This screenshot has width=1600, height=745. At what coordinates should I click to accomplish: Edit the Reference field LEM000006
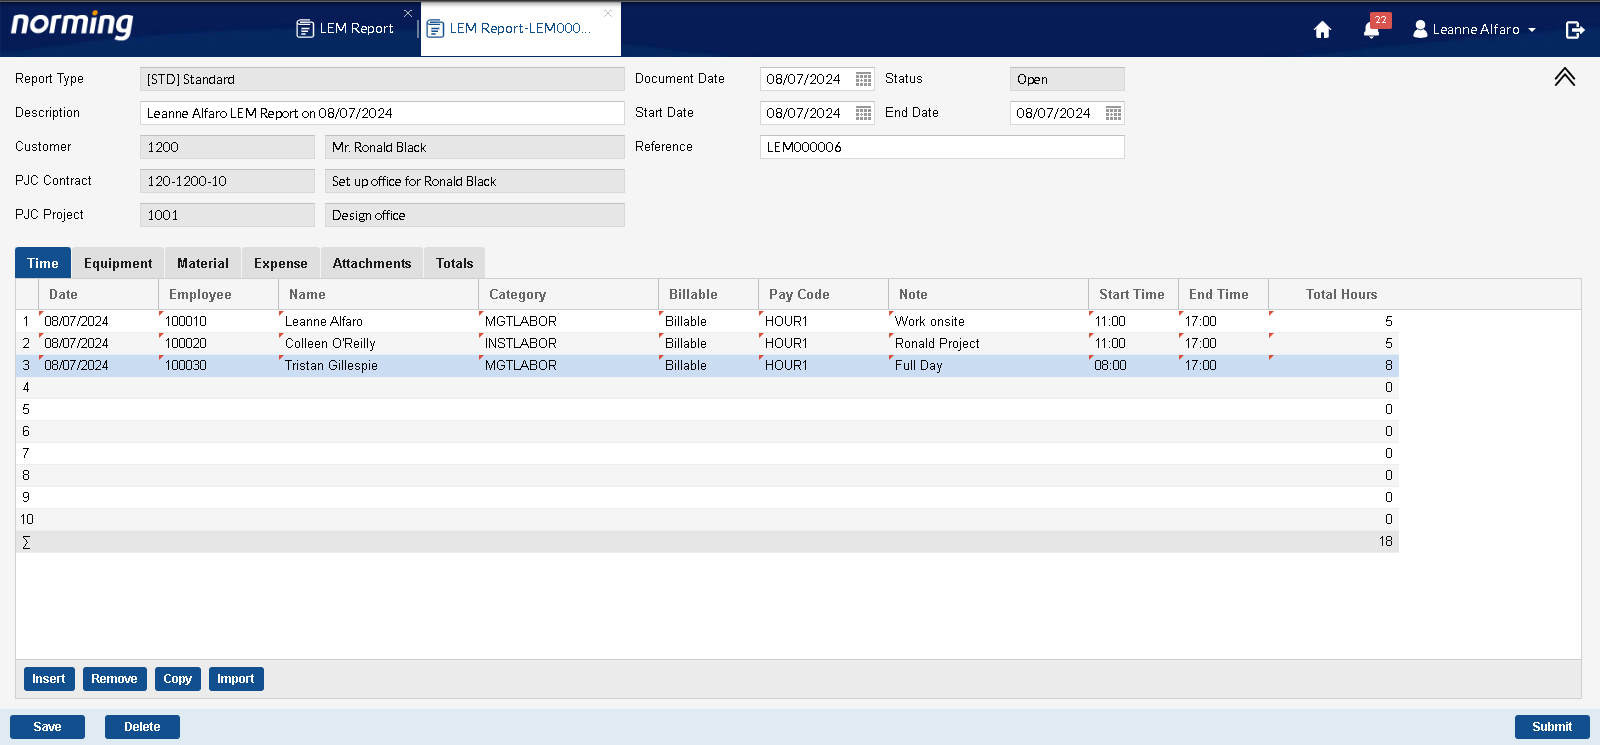click(x=942, y=147)
